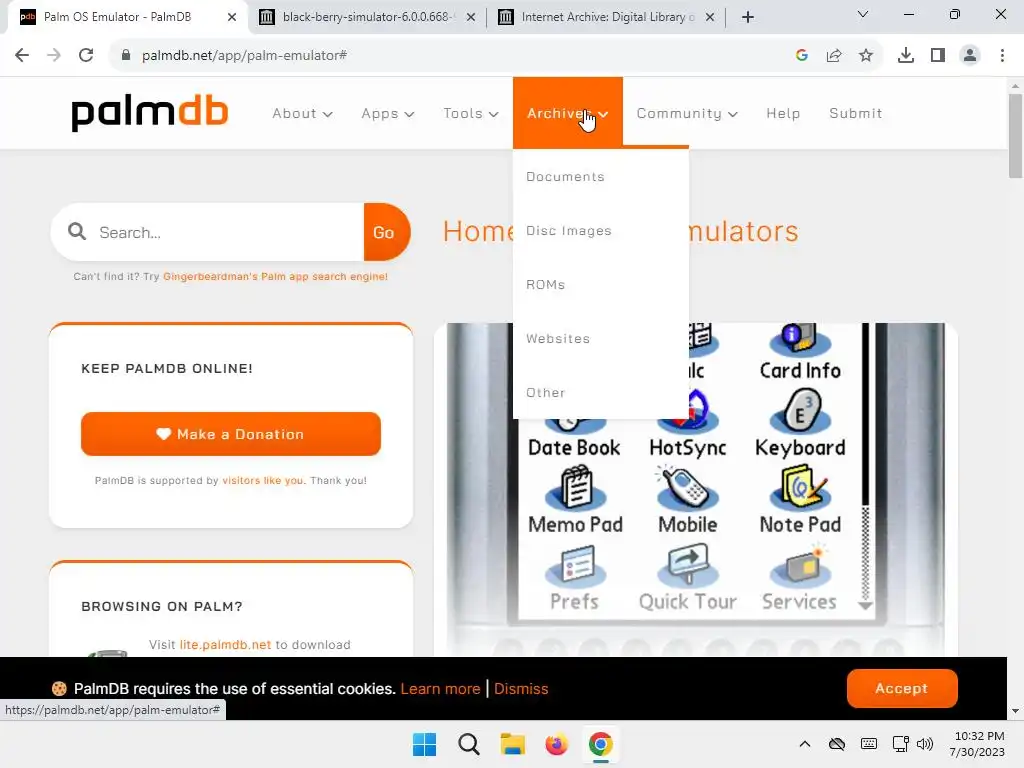Click Make a Donation button
Viewport: 1024px width, 768px height.
pyautogui.click(x=231, y=434)
